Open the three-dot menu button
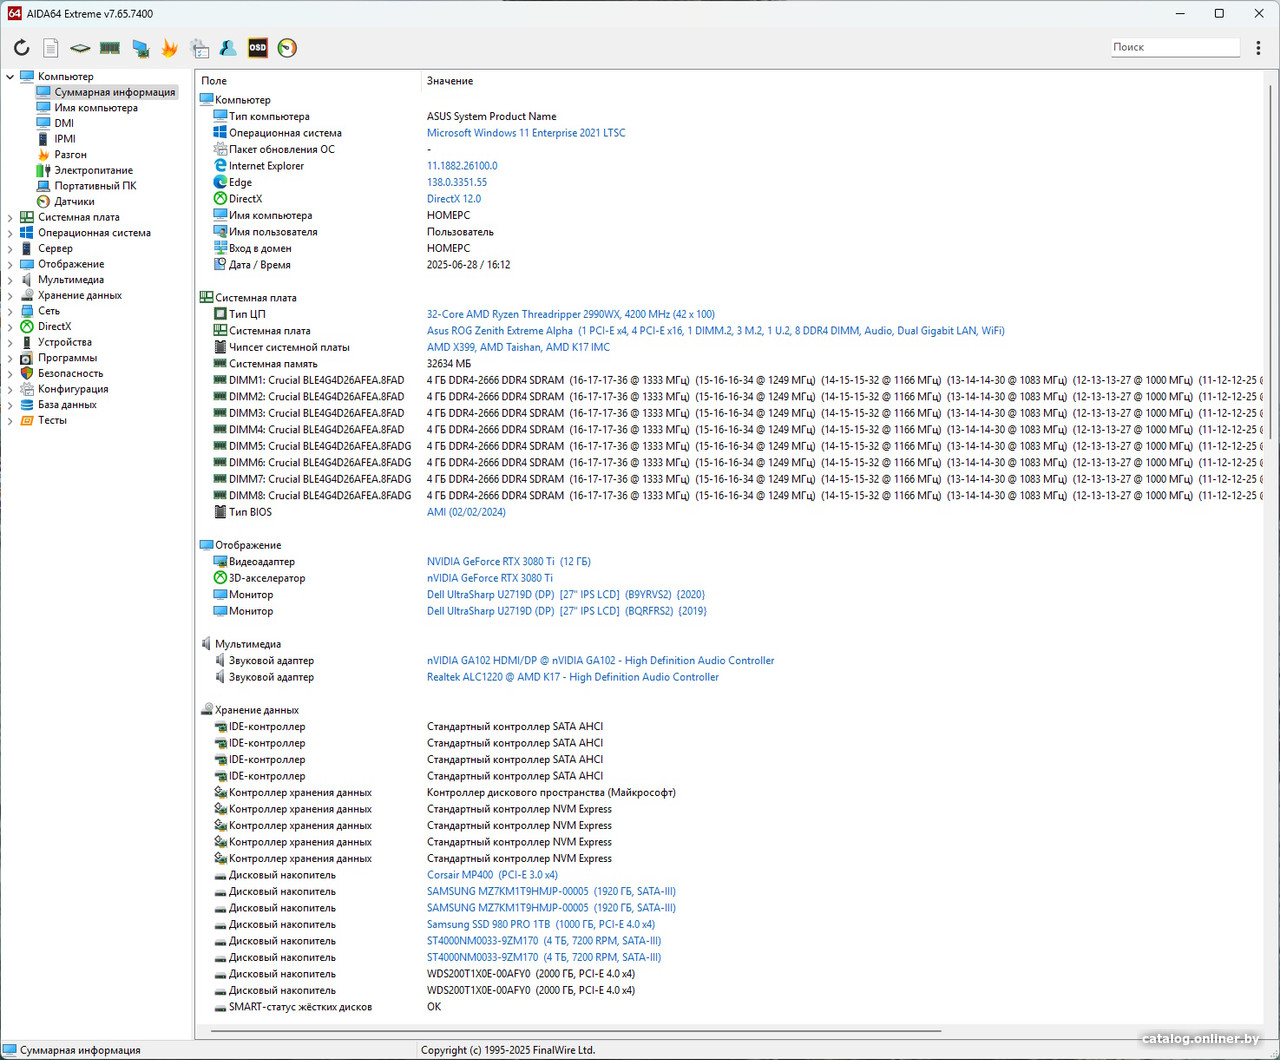Screen dimensions: 1280x1060 [x=1258, y=48]
